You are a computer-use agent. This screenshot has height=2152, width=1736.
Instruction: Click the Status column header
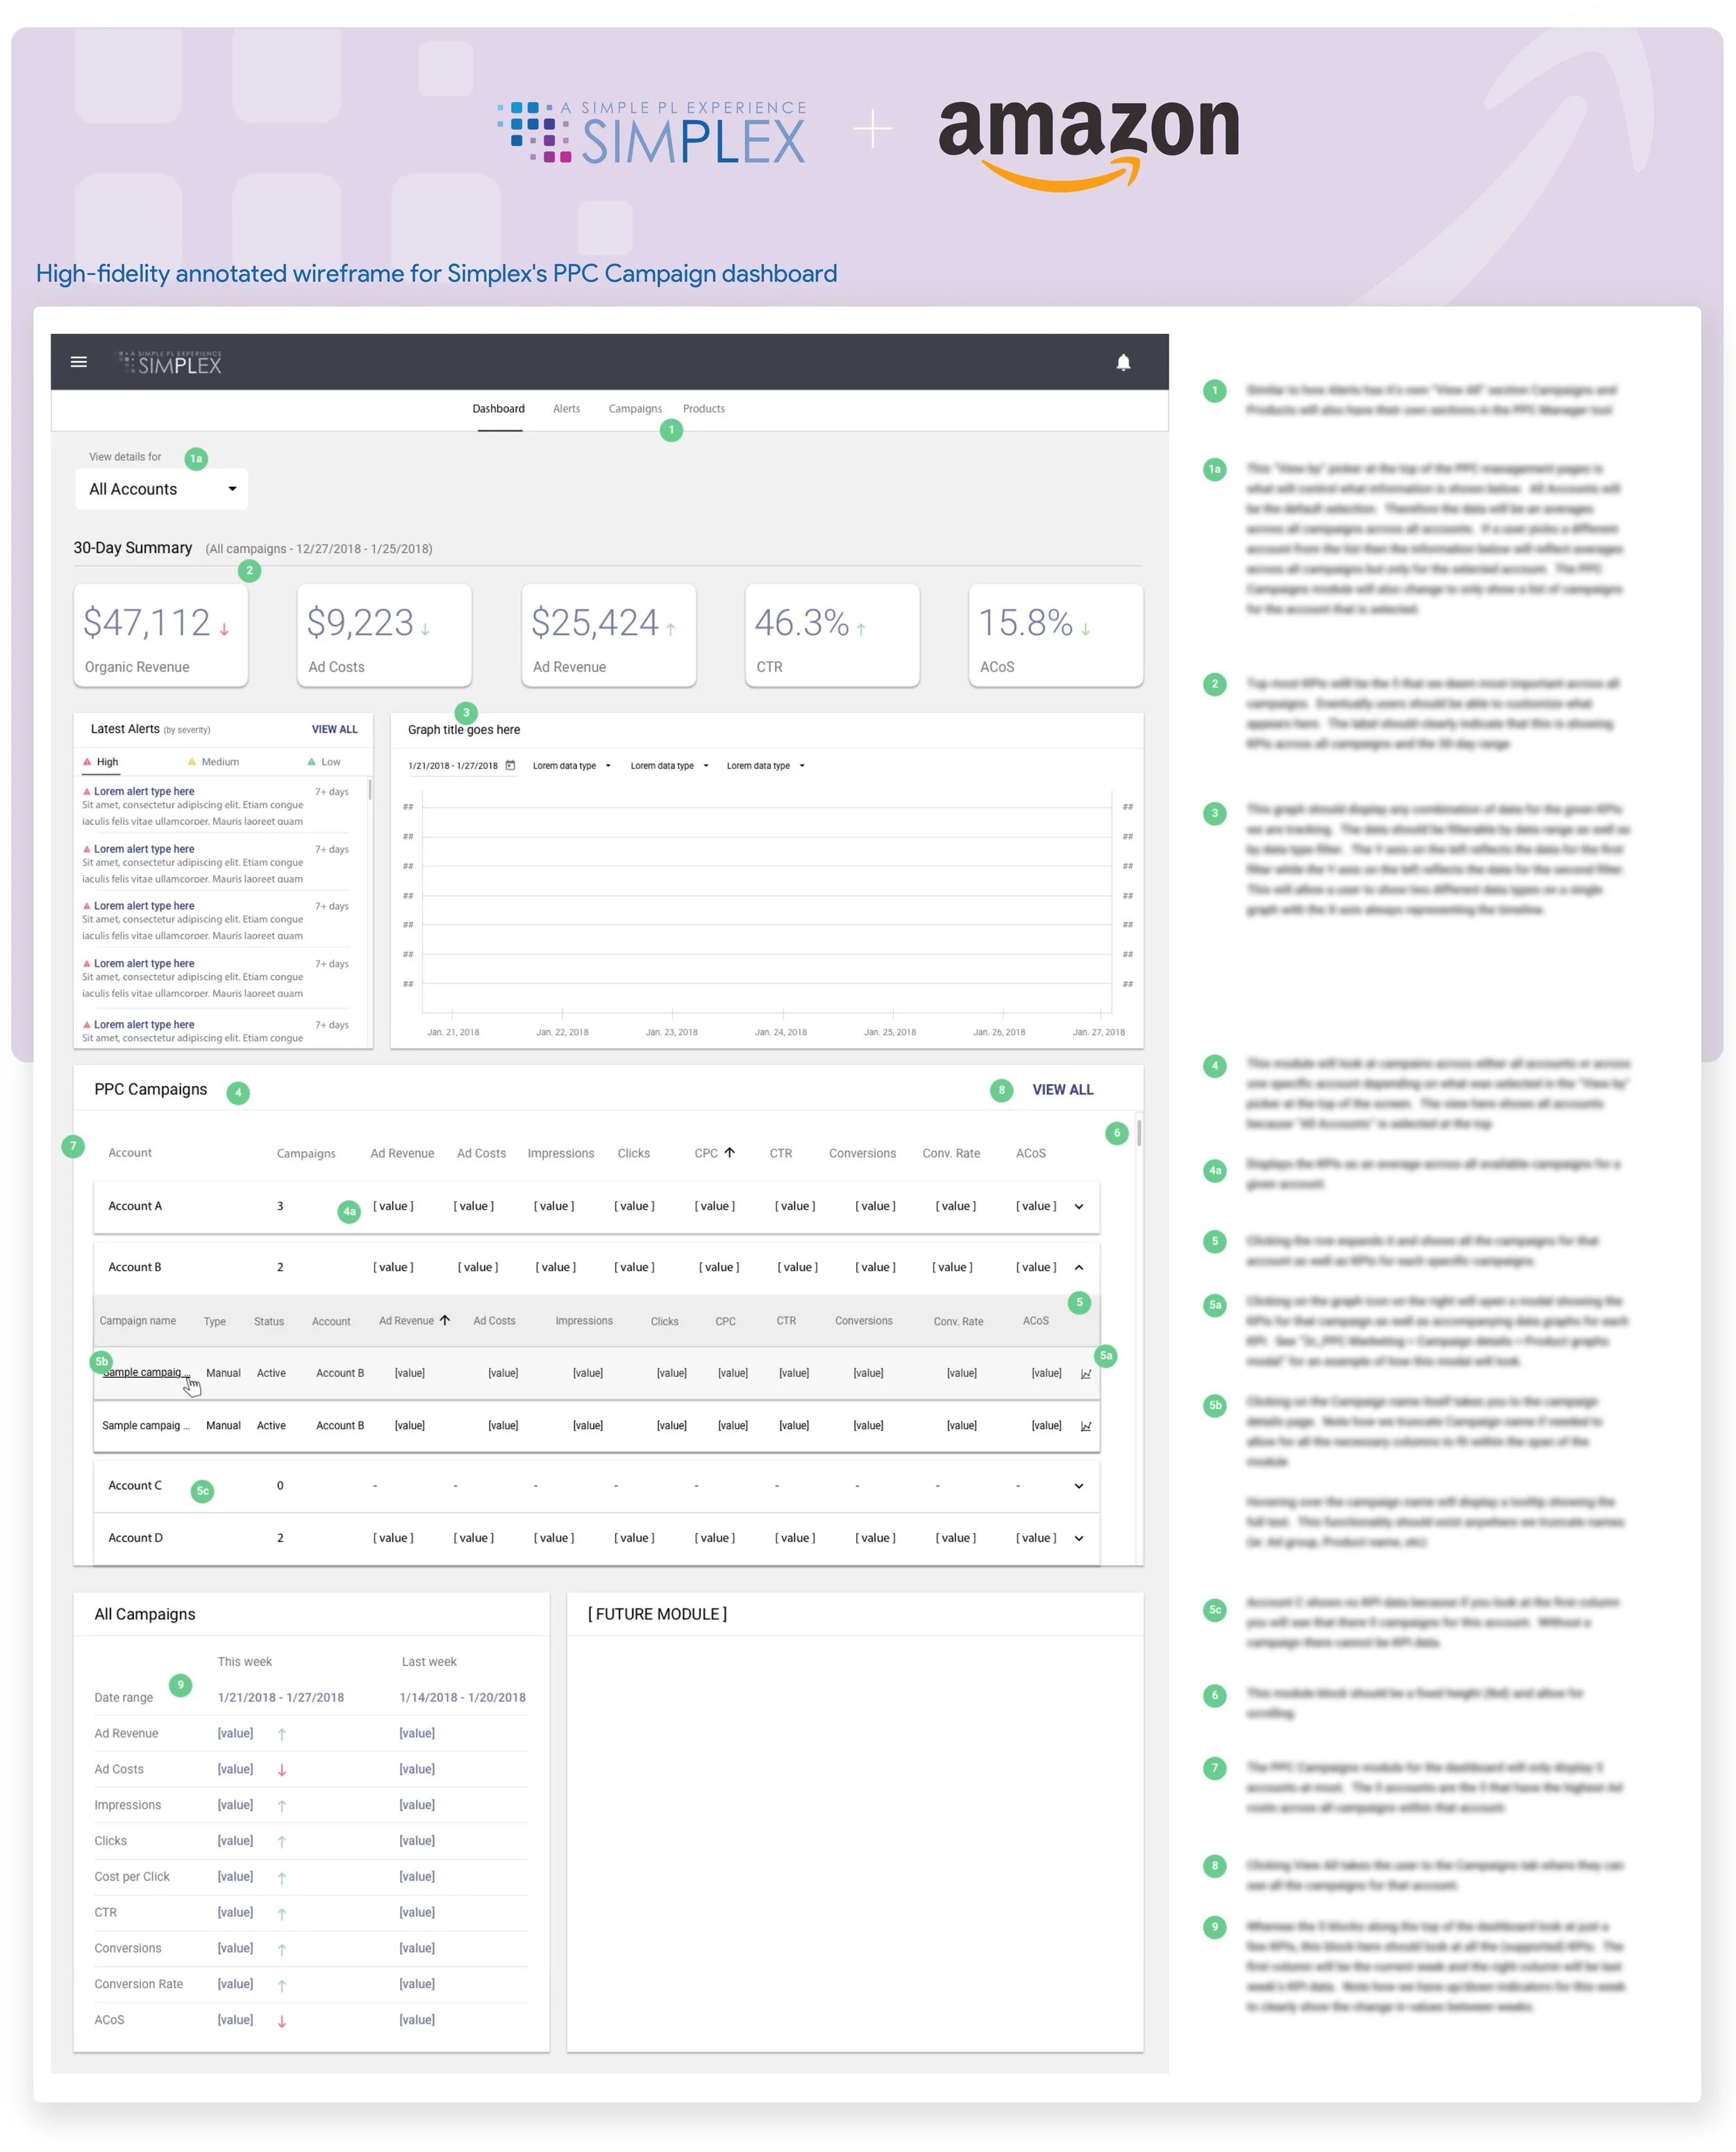tap(269, 1322)
